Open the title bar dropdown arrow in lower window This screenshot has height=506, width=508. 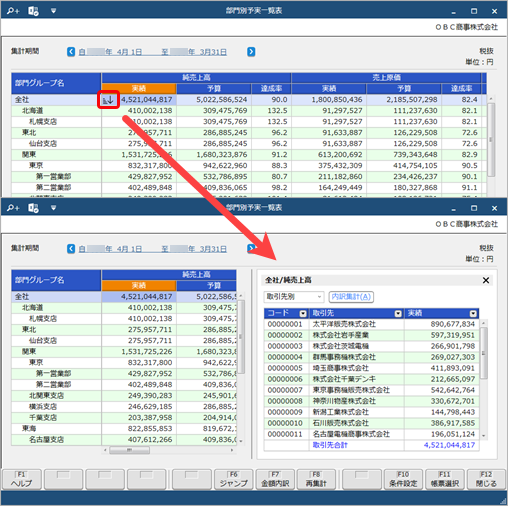(x=53, y=208)
